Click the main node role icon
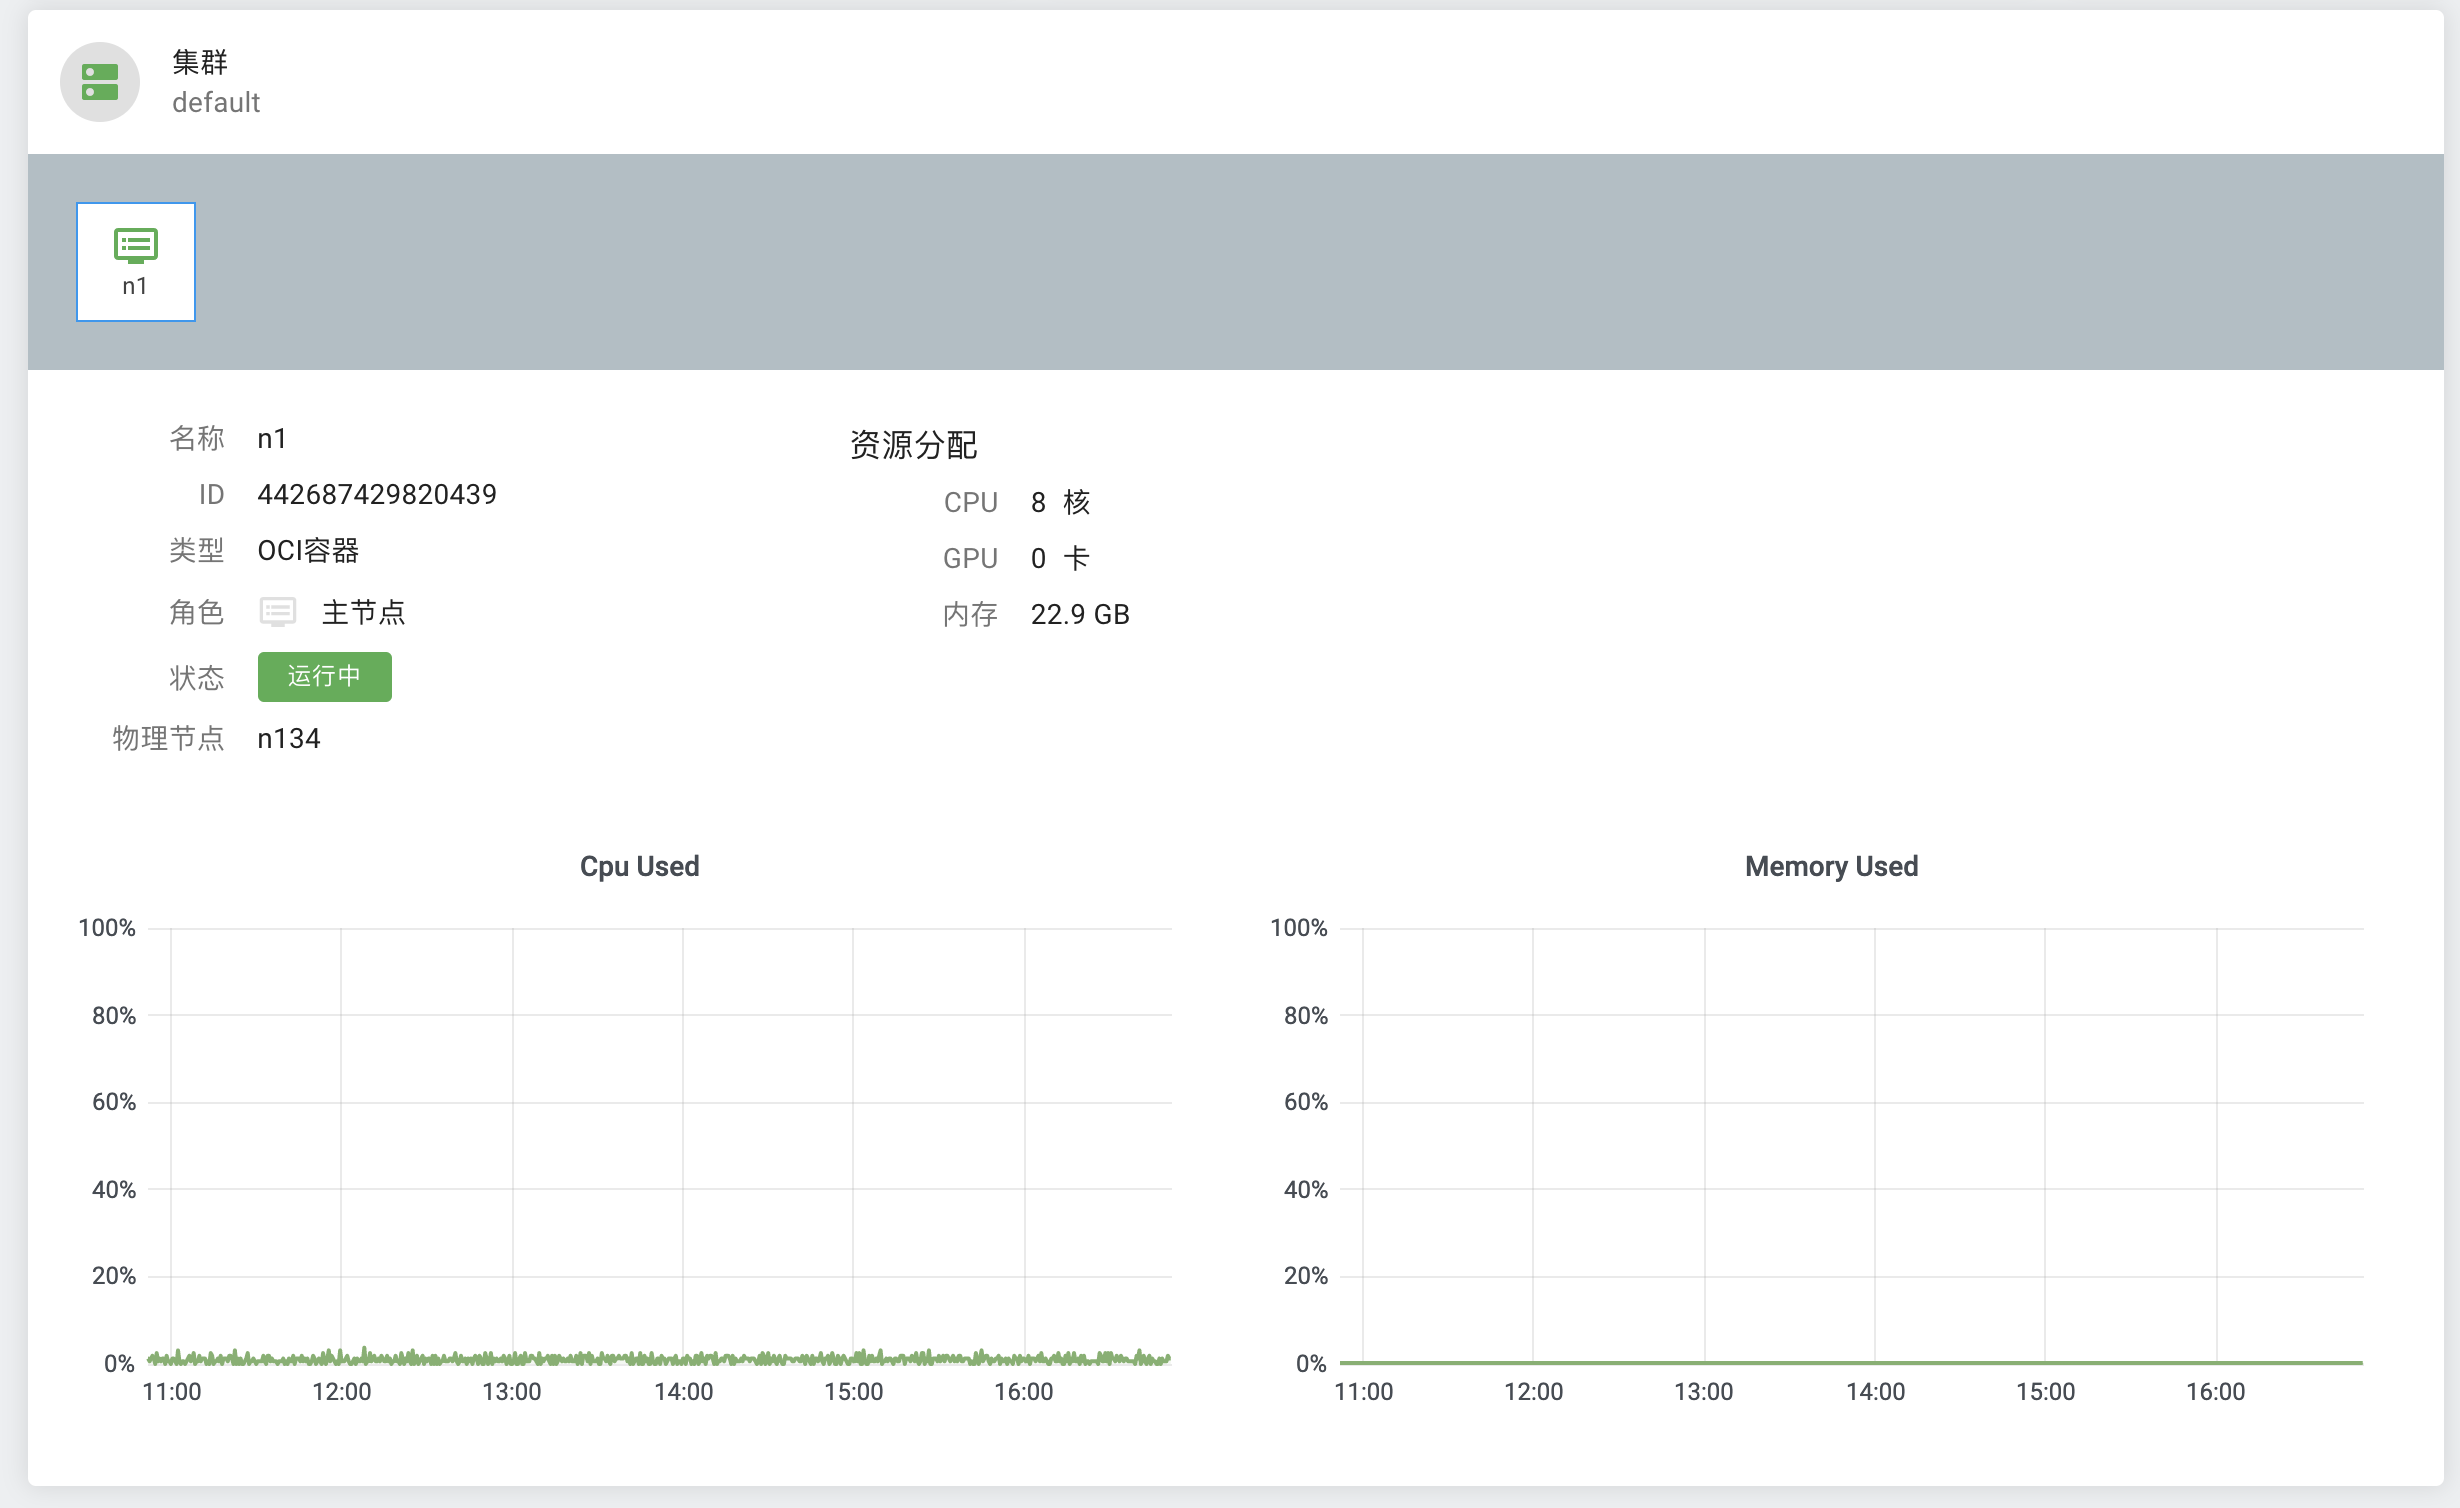Screen dimensions: 2460x1508 point(278,612)
